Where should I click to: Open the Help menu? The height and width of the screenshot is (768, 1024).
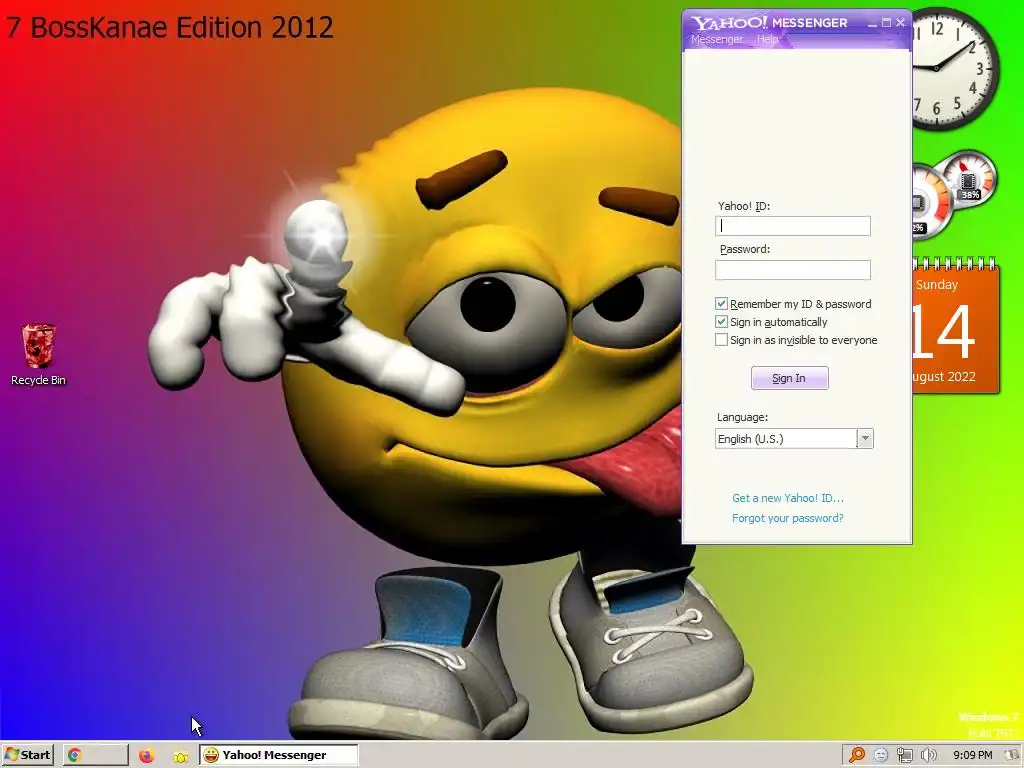(x=767, y=39)
